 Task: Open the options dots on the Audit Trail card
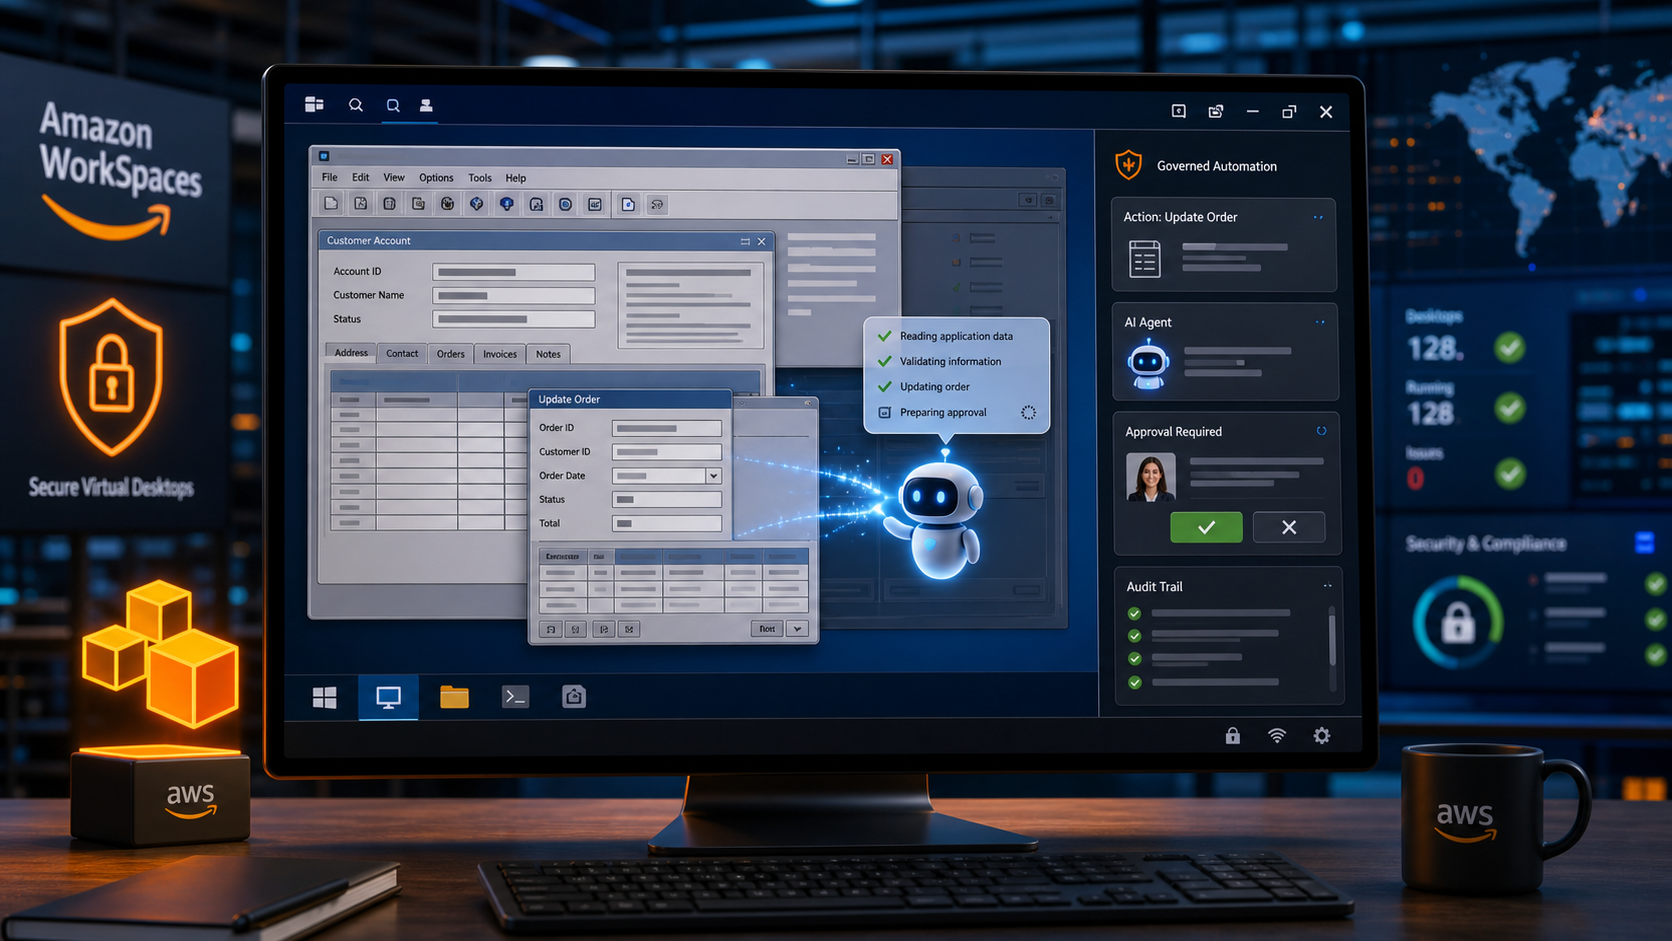point(1328,586)
